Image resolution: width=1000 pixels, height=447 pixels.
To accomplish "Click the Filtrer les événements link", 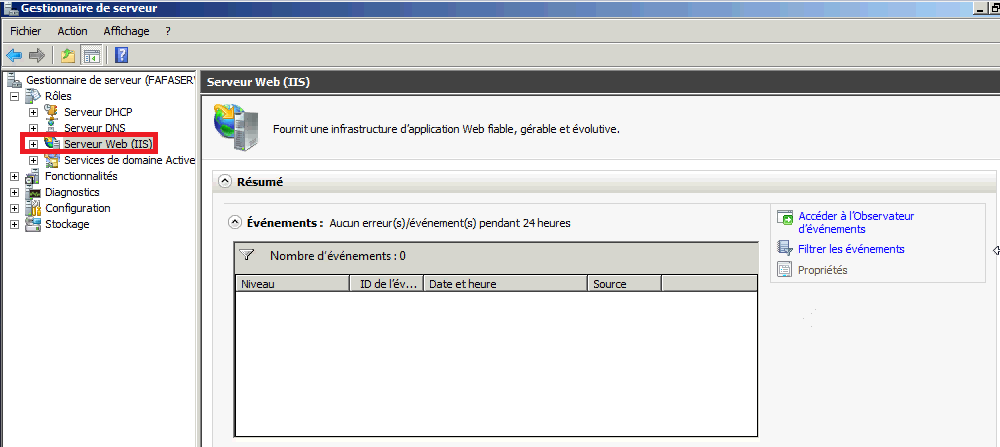I will (x=851, y=249).
